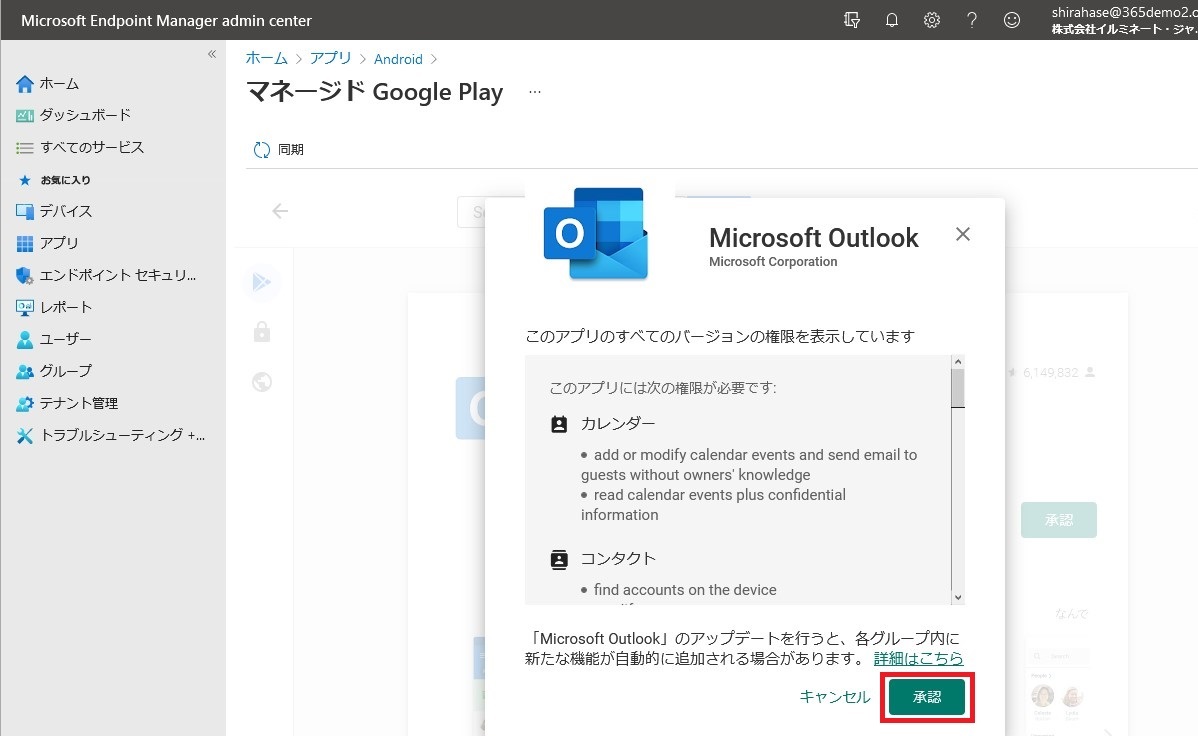Click Microsoft Endpoint Manager admin center title
Screen dimensions: 1198x736
coord(167,21)
